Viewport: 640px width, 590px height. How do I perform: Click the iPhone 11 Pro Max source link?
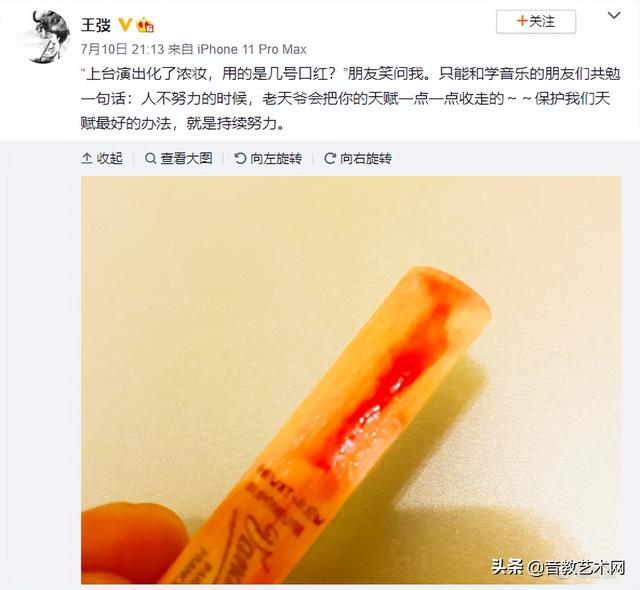[x=252, y=49]
